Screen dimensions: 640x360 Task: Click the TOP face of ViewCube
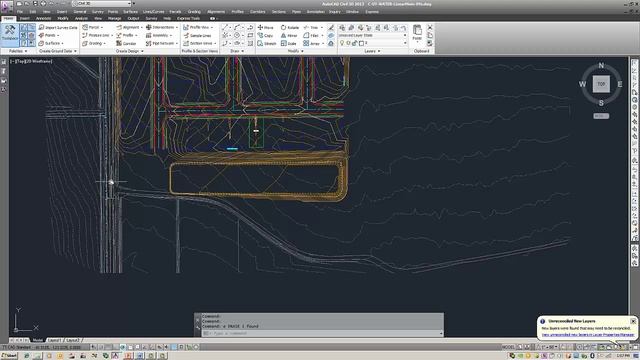coord(601,84)
